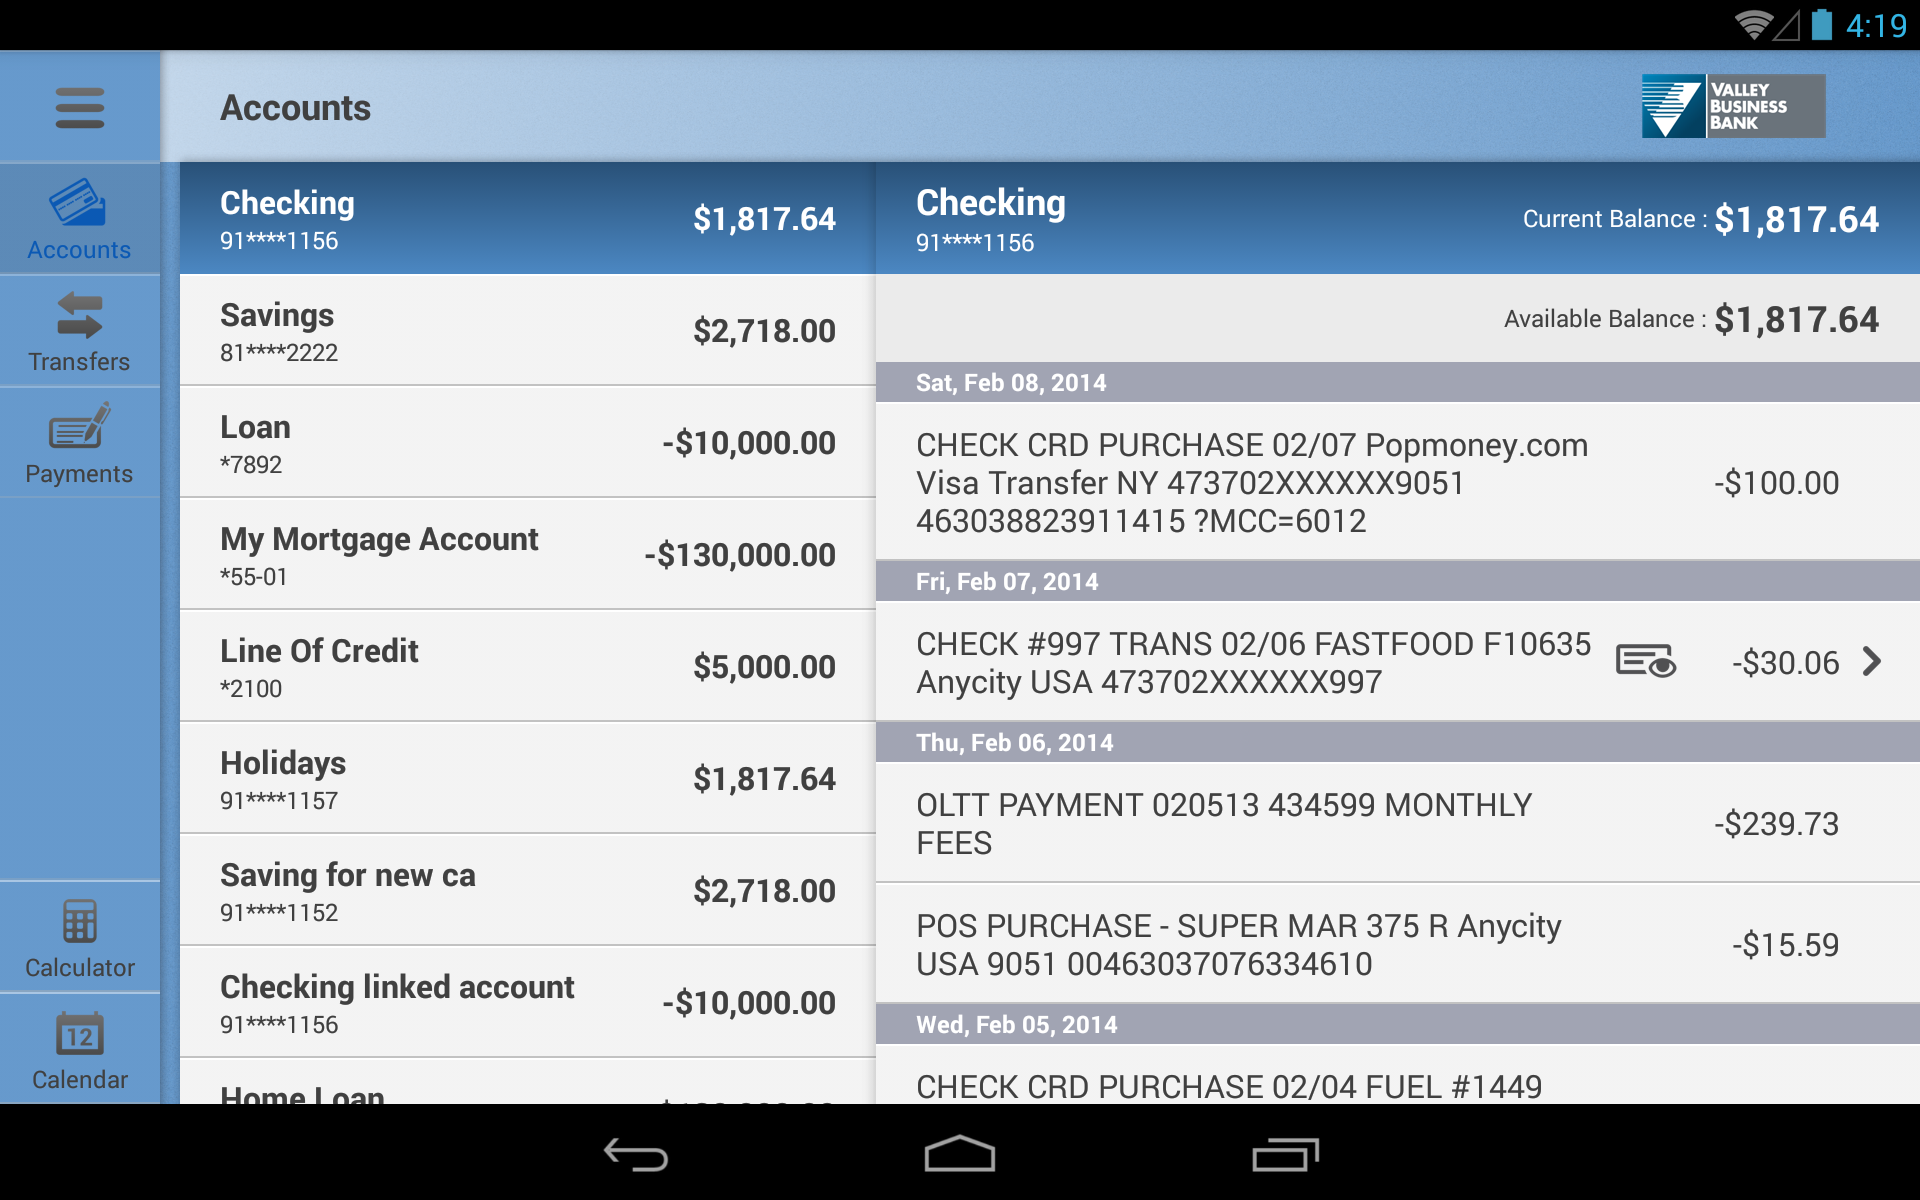Click the Valley Business Bank logo

point(1732,105)
